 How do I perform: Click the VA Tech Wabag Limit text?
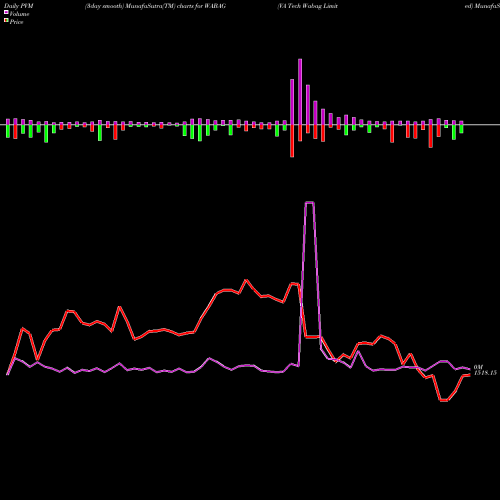308,6
